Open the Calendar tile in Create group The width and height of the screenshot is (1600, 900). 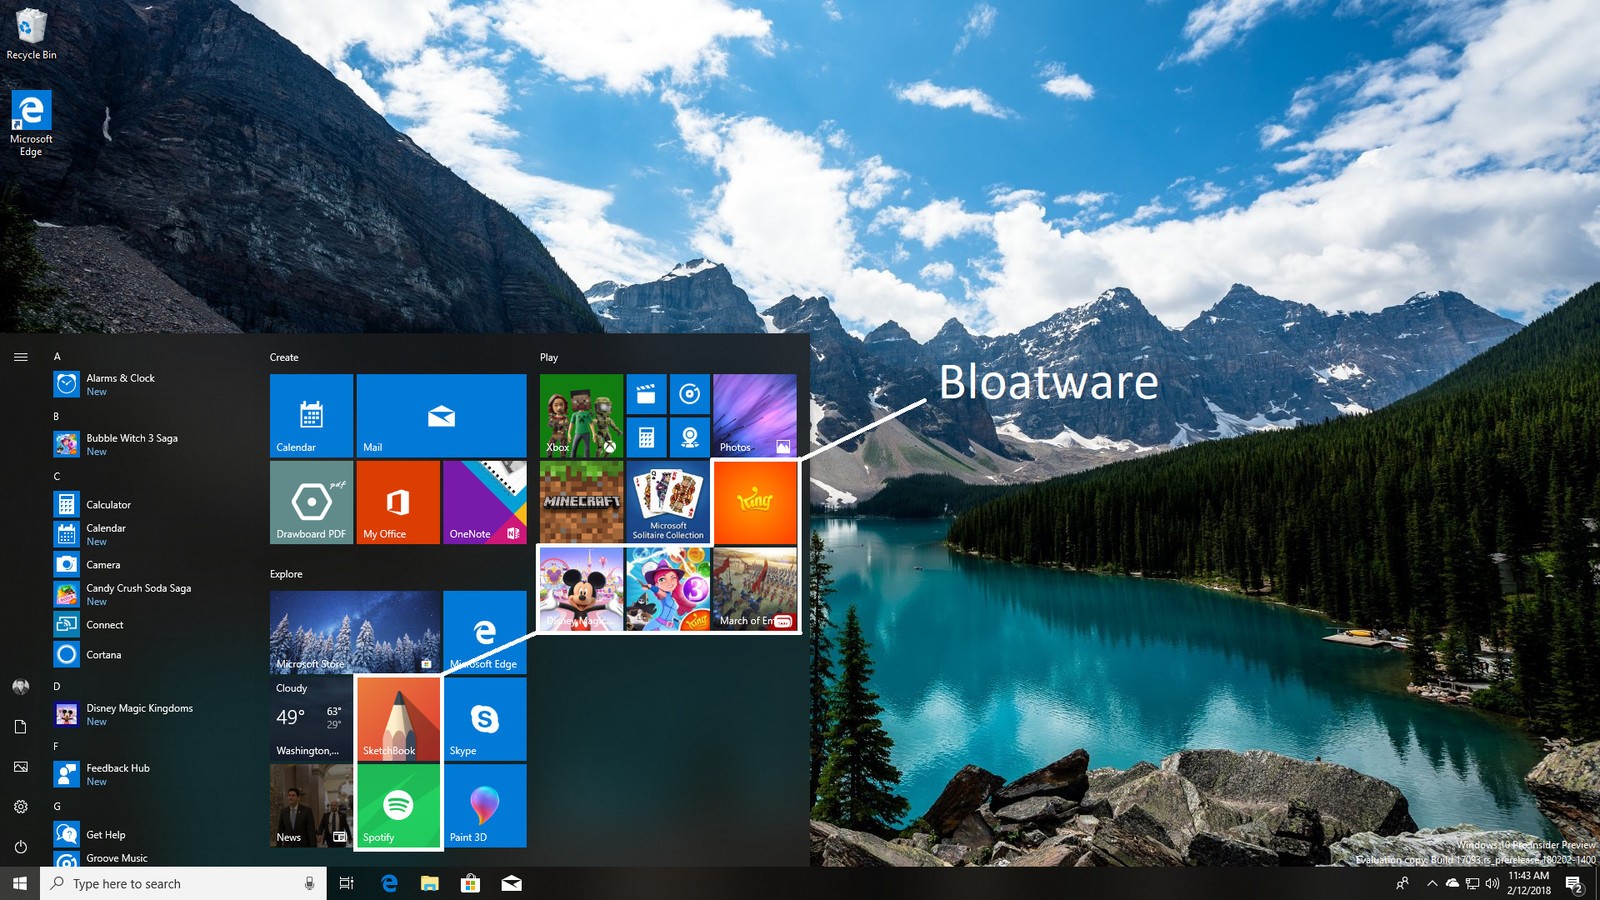pos(311,416)
